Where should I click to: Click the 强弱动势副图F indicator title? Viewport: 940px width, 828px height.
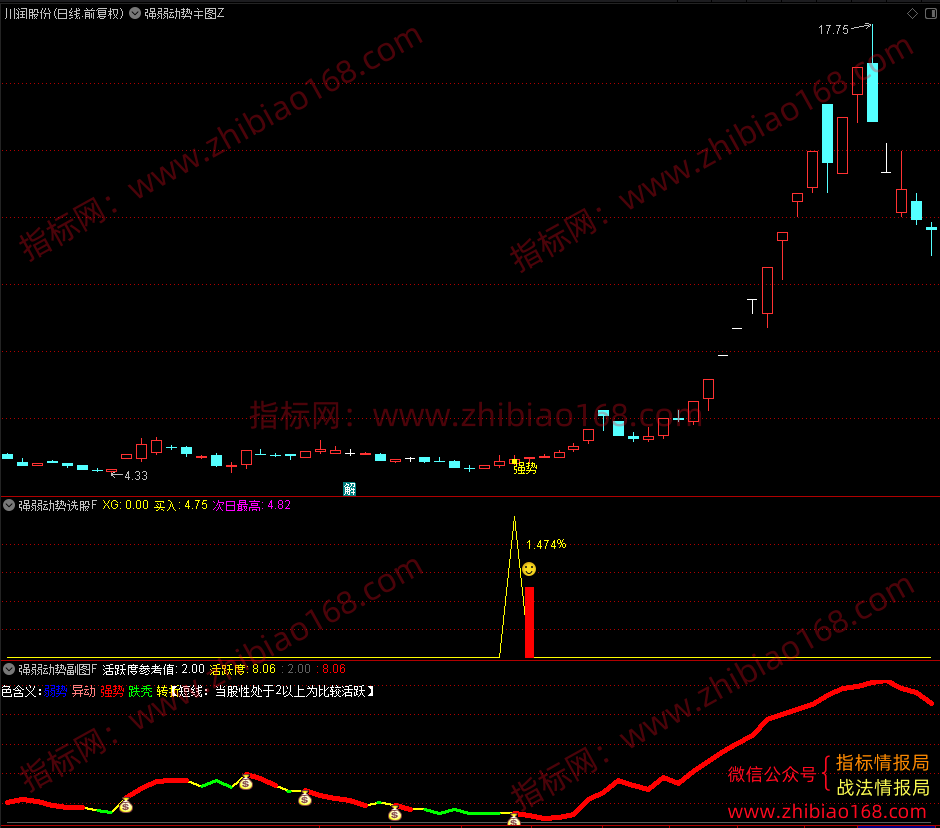[x=58, y=669]
